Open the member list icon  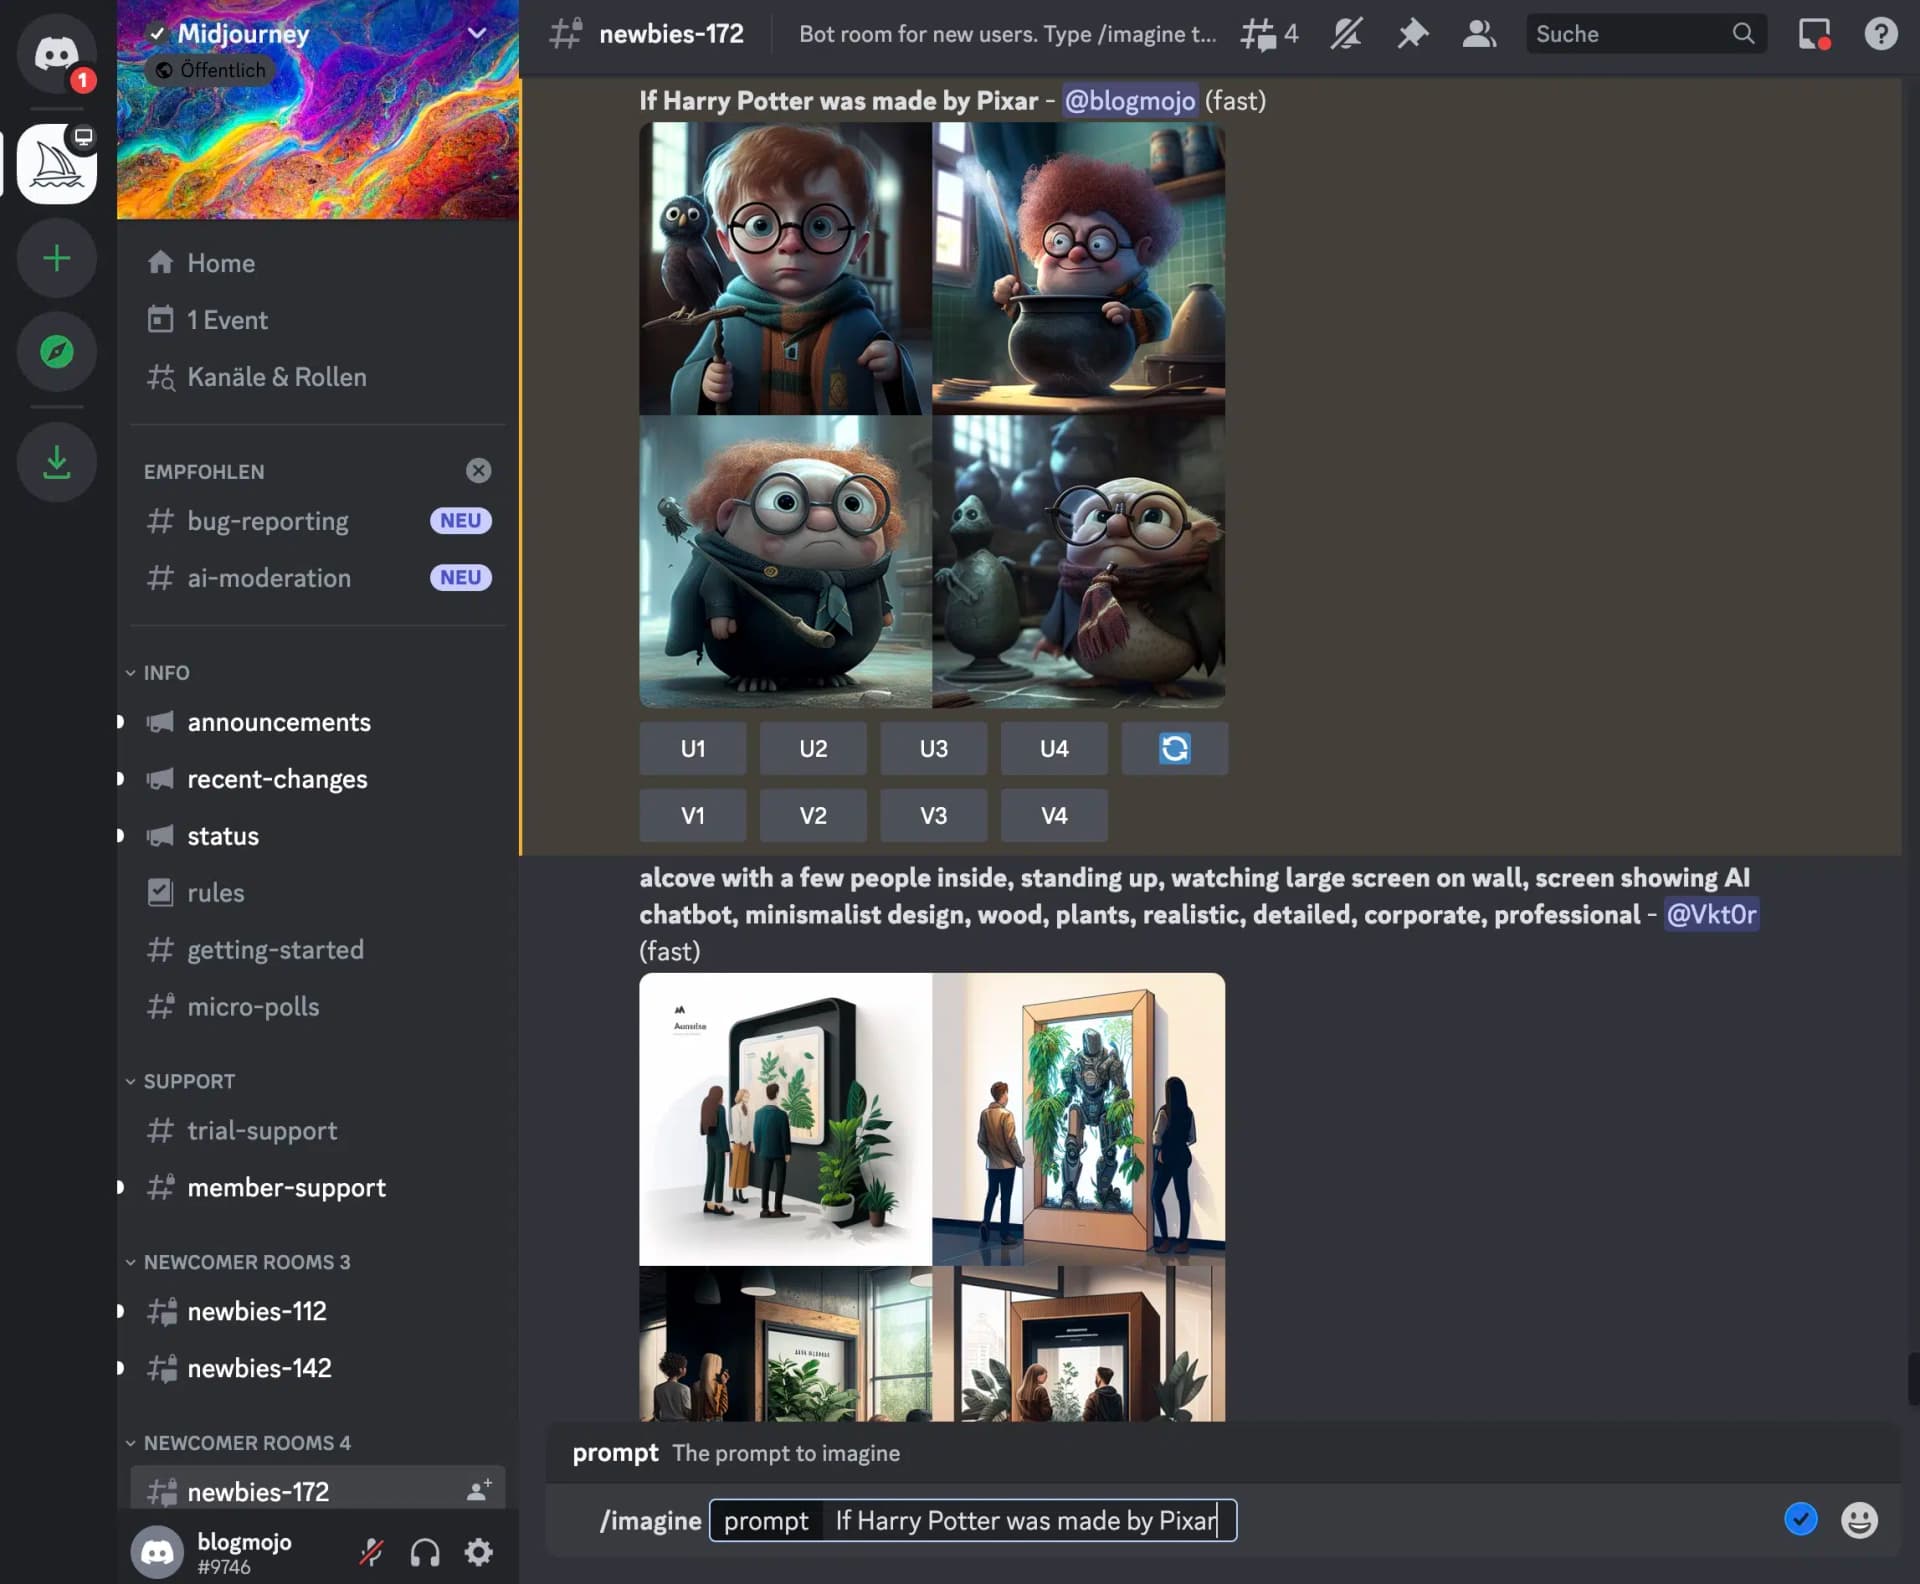[1479, 33]
